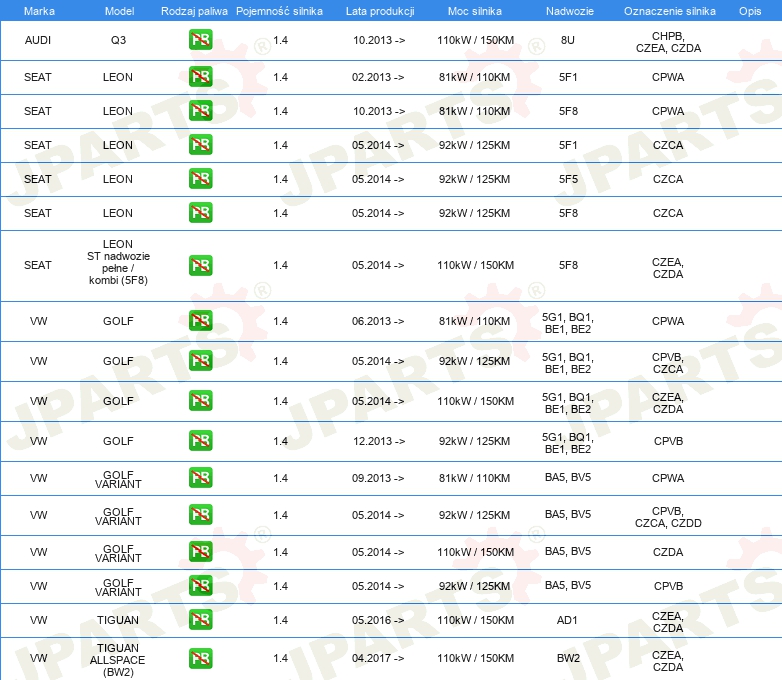Viewport: 782px width, 680px height.
Task: Click the Model column header
Action: coord(119,11)
